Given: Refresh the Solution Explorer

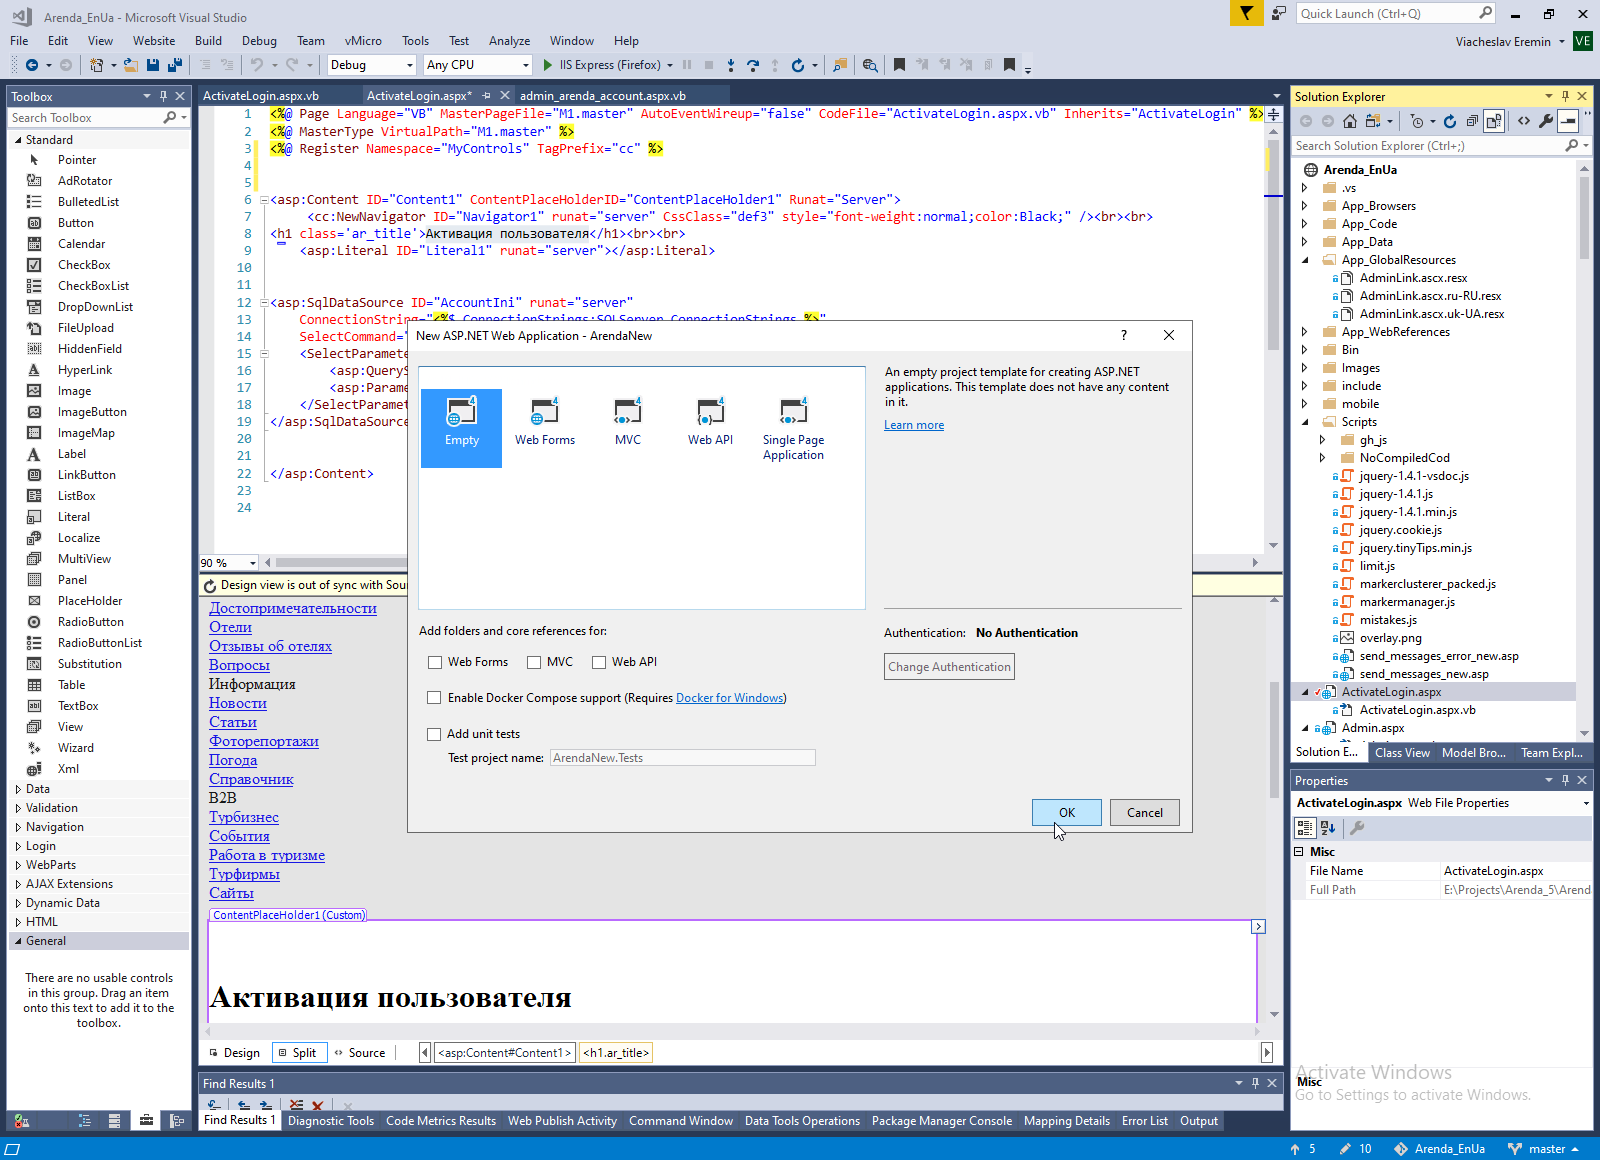Looking at the screenshot, I should 1450,121.
